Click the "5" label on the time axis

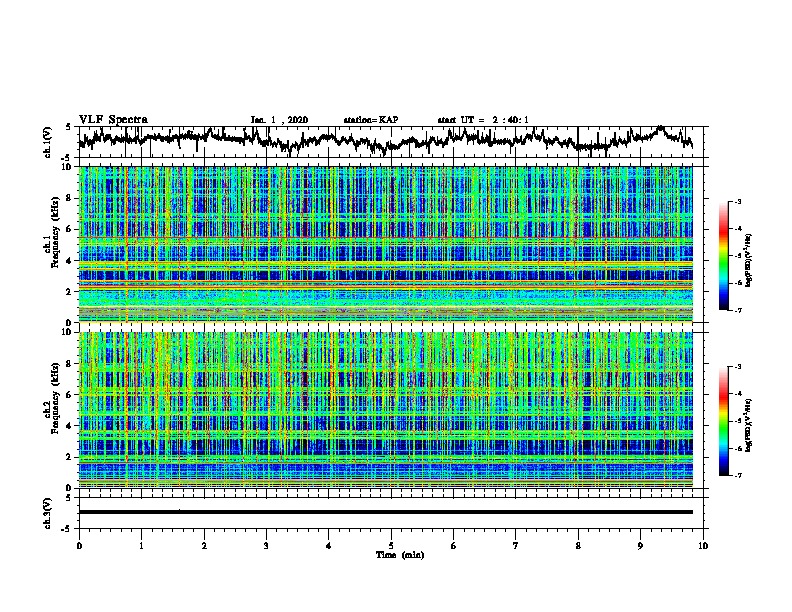391,545
